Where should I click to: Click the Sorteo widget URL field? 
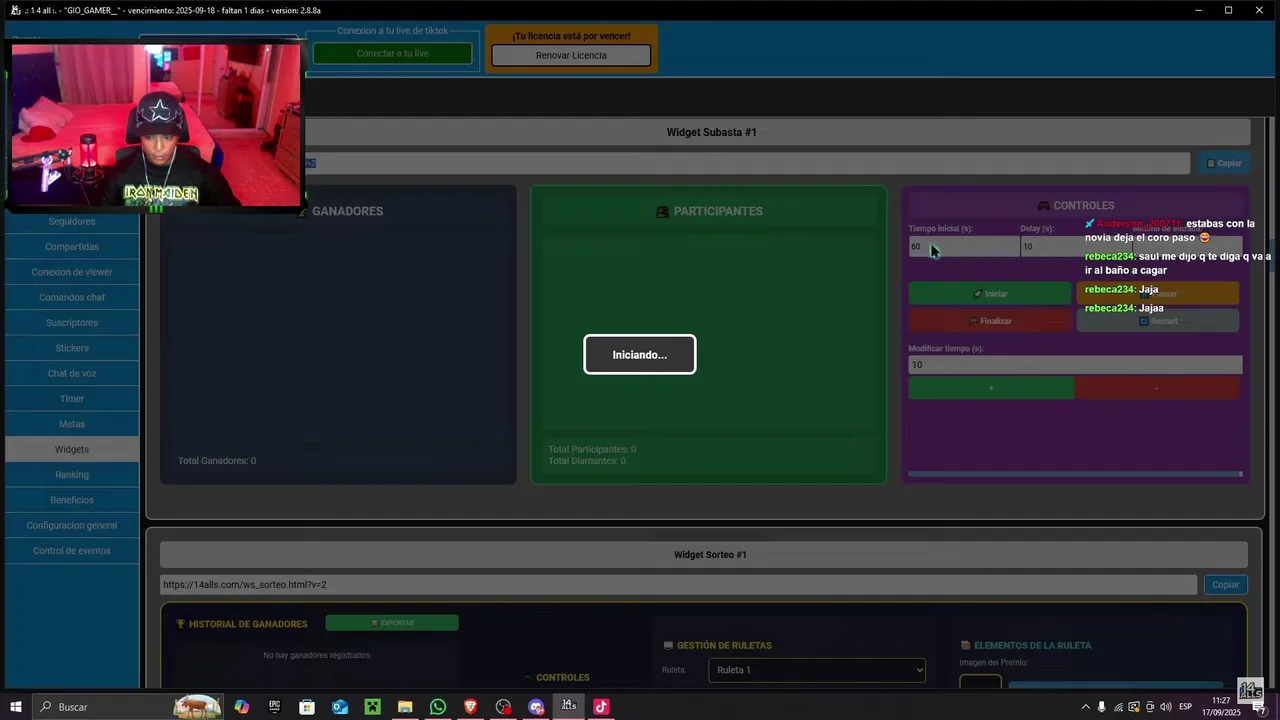pyautogui.click(x=678, y=585)
